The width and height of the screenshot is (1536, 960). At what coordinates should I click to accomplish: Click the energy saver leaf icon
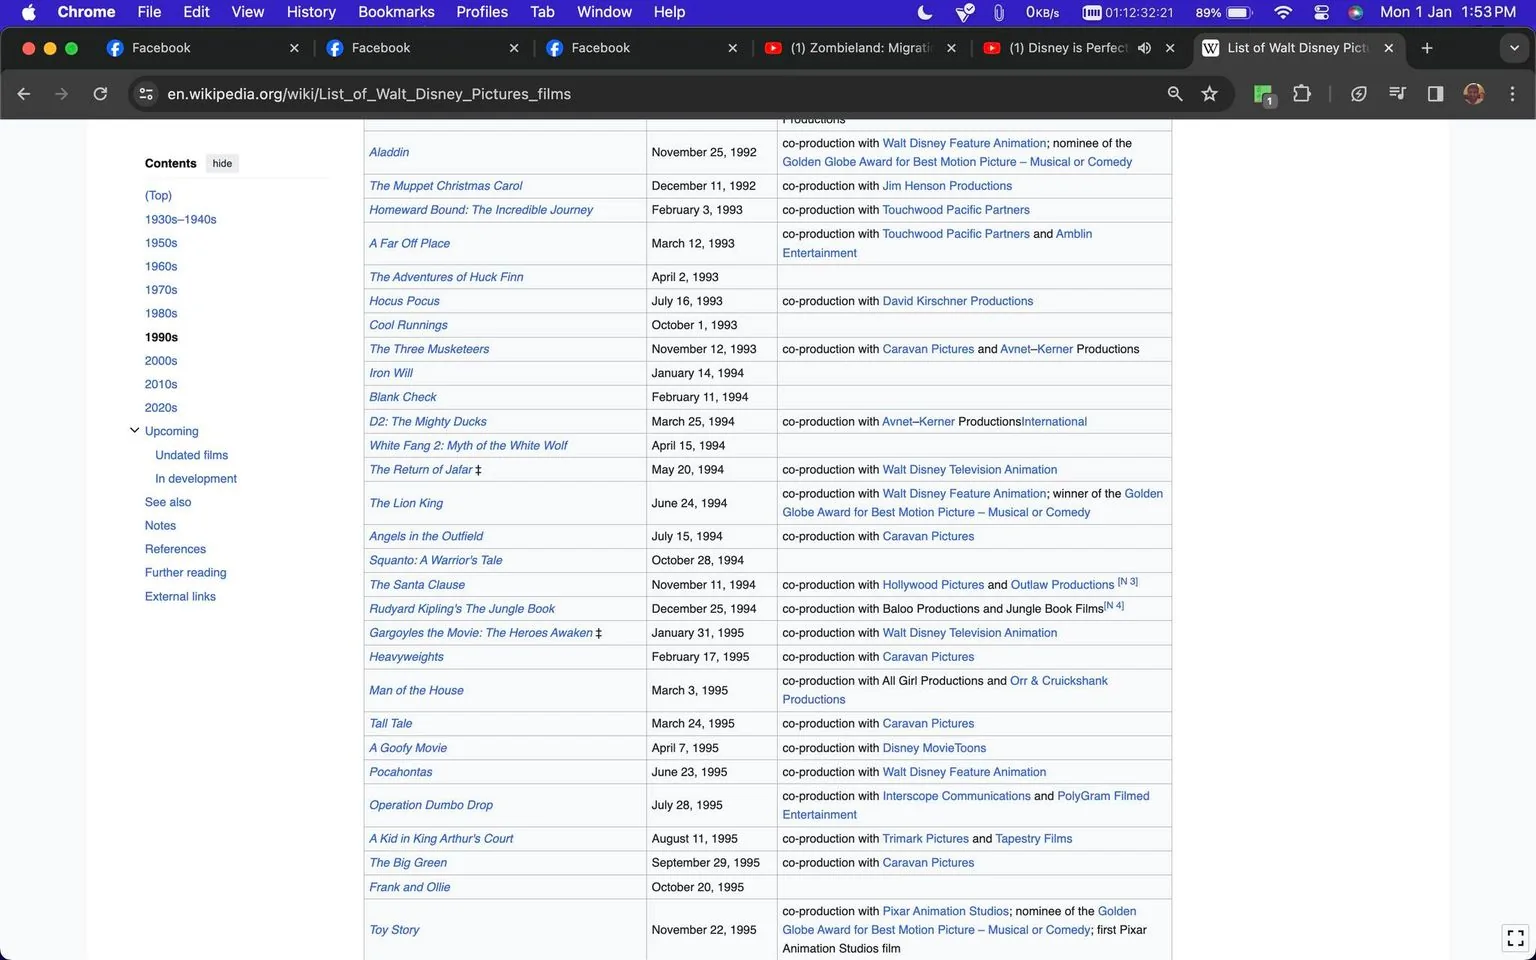pyautogui.click(x=1359, y=93)
